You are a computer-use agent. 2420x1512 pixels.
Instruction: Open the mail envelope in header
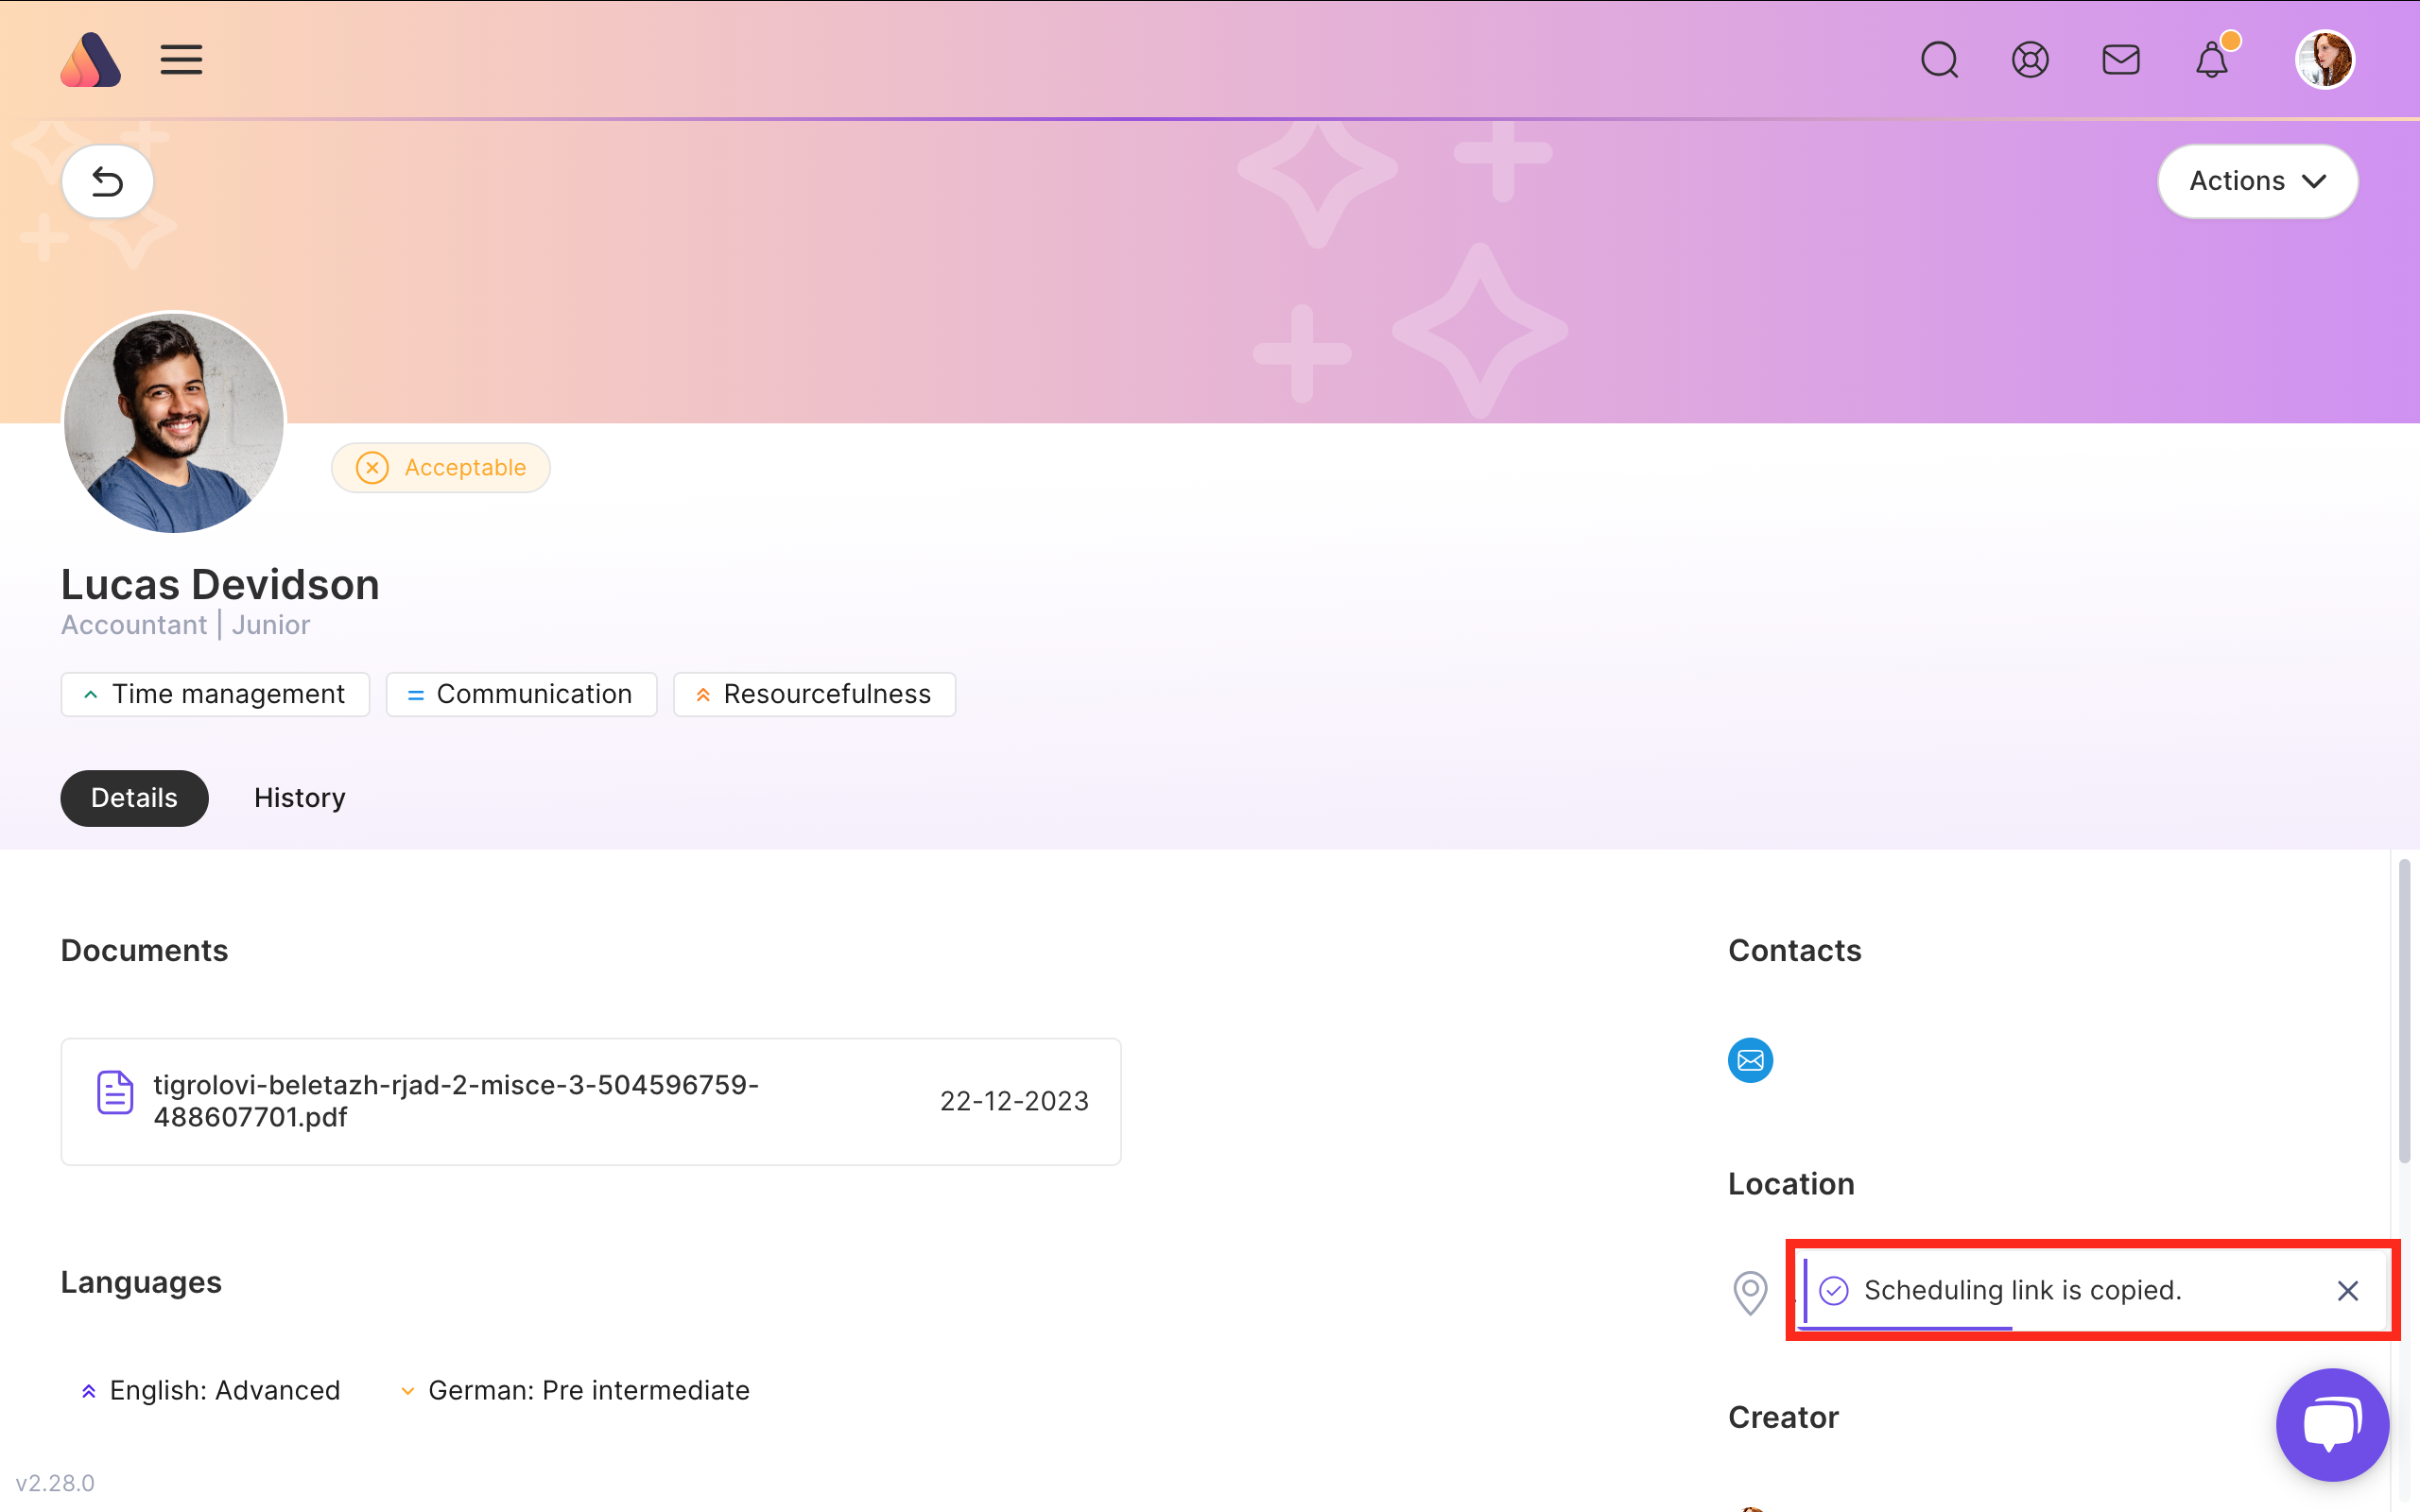(2121, 60)
